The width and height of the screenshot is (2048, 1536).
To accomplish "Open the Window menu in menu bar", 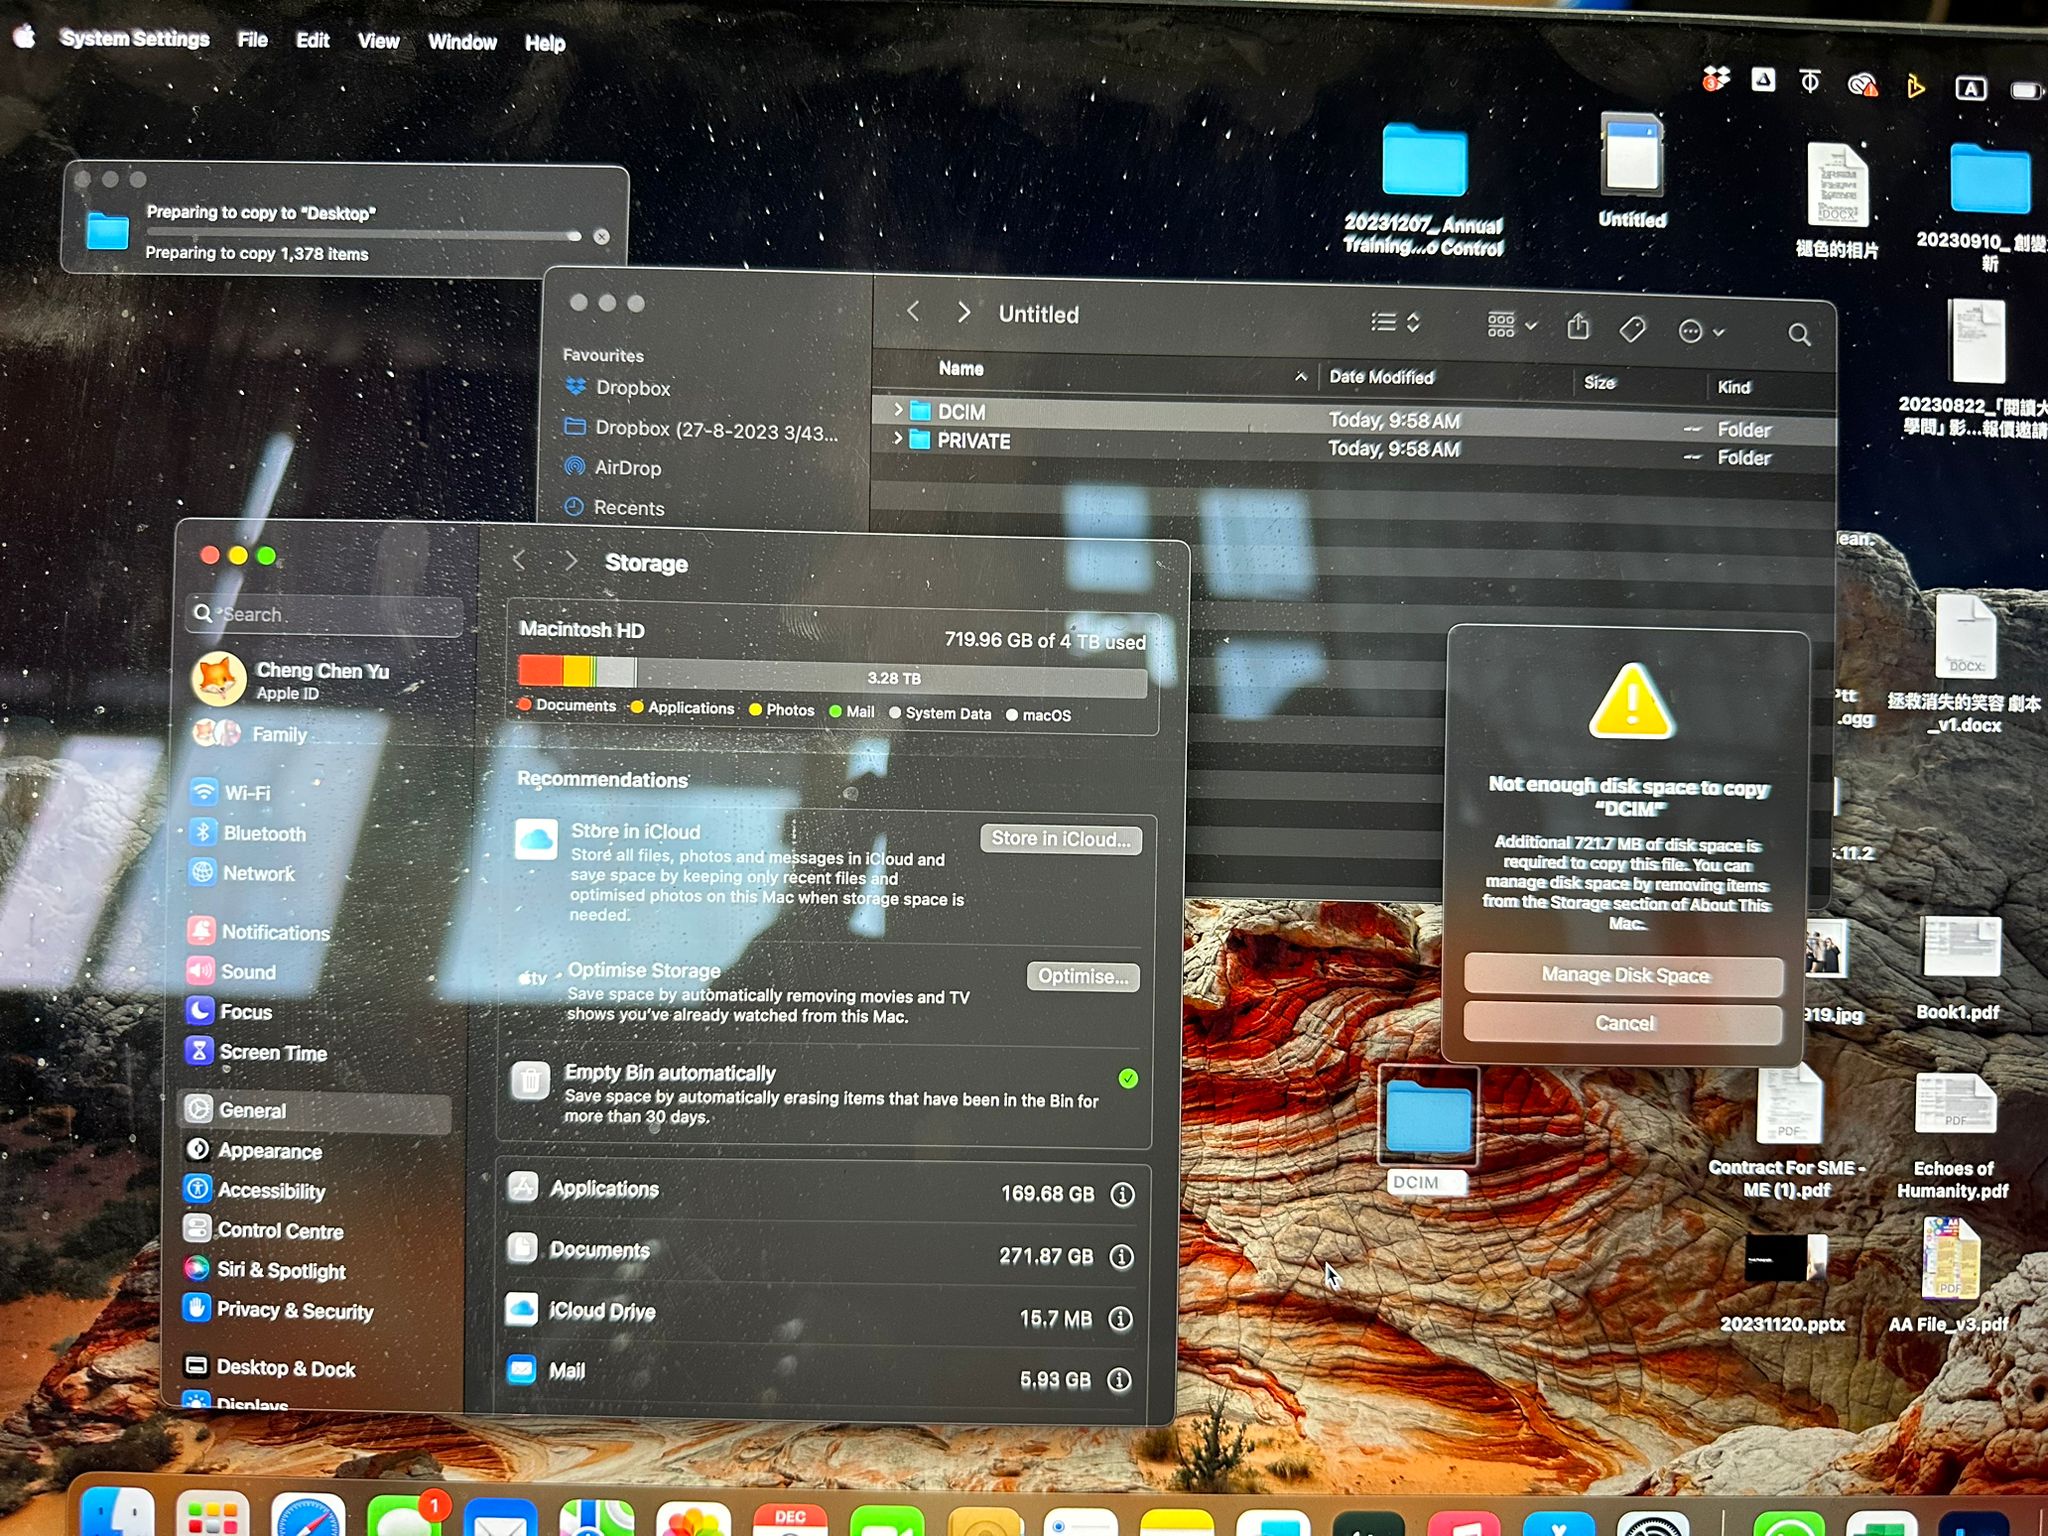I will [x=462, y=42].
